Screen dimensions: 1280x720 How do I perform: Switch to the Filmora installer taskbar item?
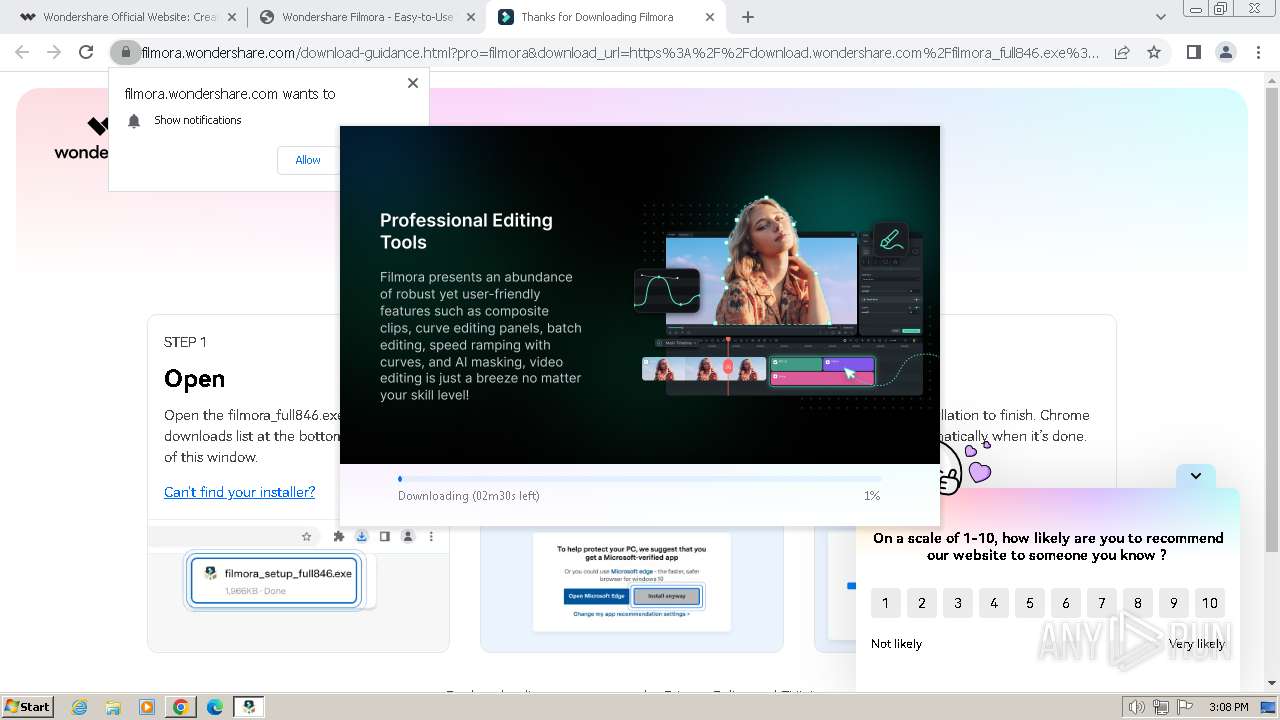click(x=249, y=707)
